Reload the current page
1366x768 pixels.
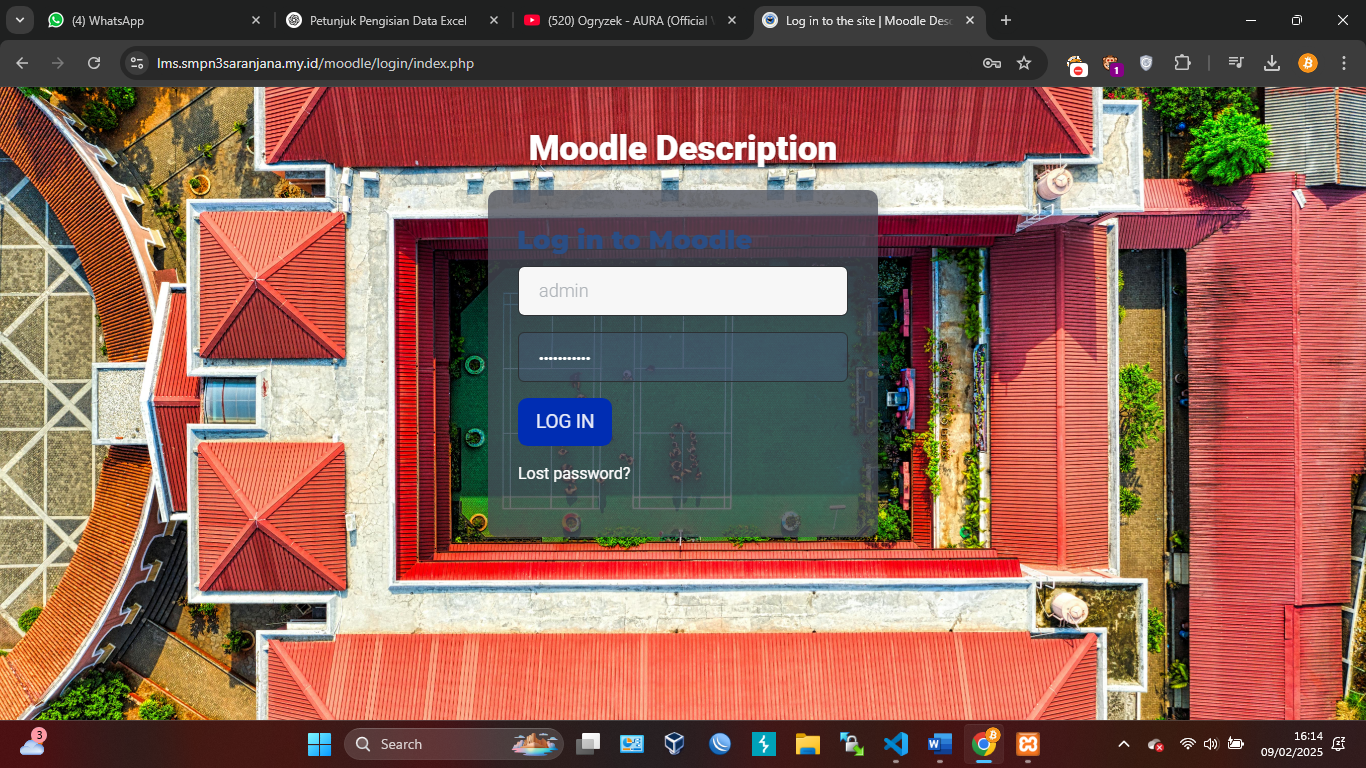coord(94,63)
